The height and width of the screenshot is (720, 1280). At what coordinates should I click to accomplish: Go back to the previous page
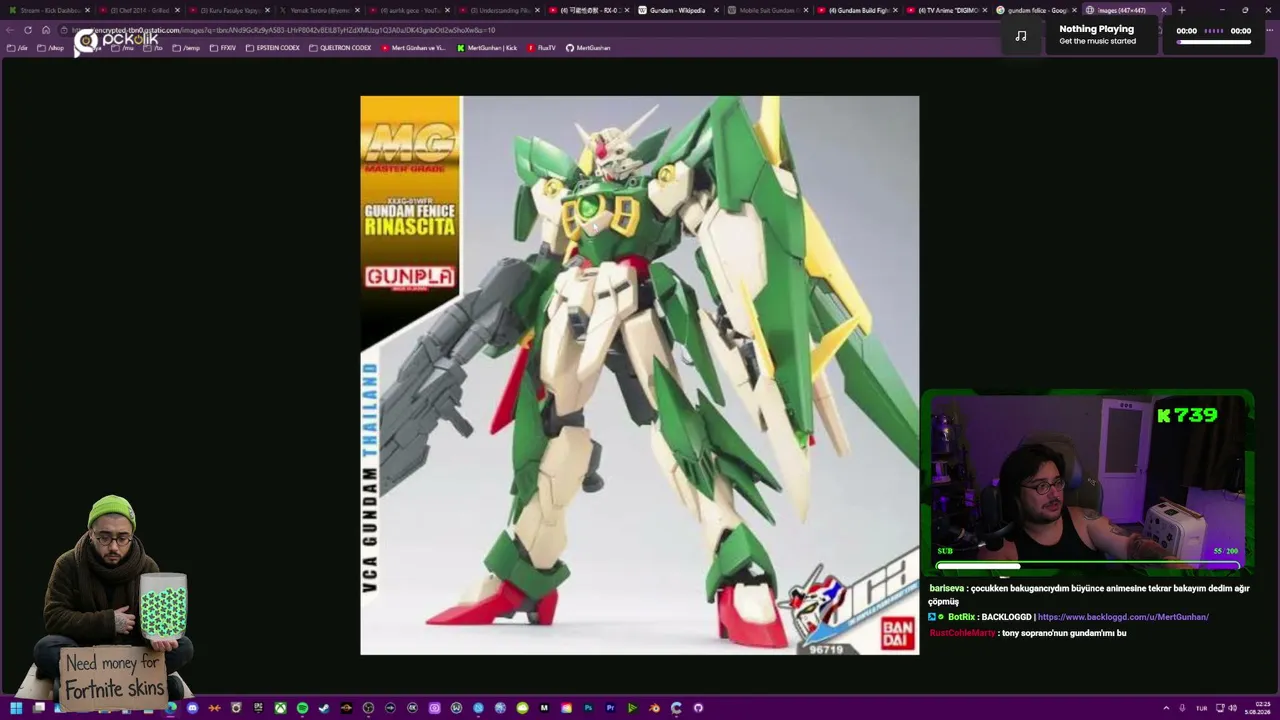10,30
